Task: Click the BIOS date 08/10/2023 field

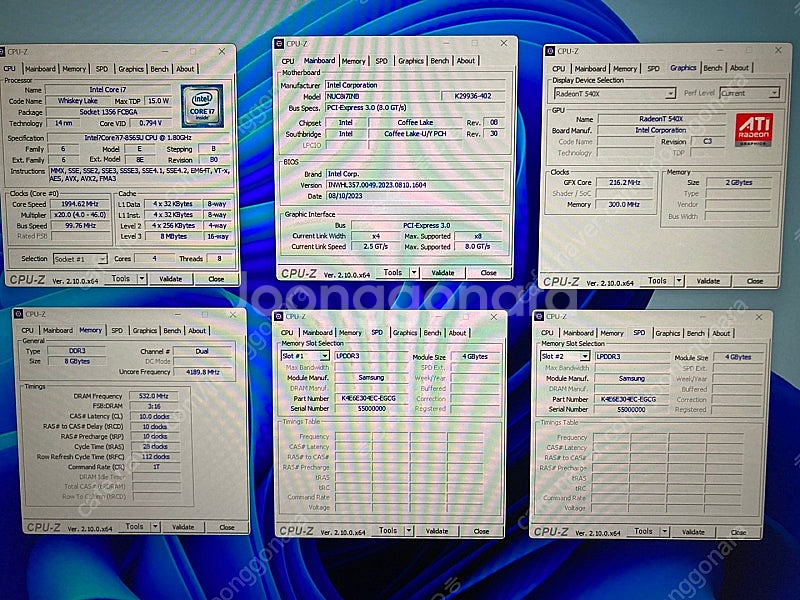Action: [415, 196]
